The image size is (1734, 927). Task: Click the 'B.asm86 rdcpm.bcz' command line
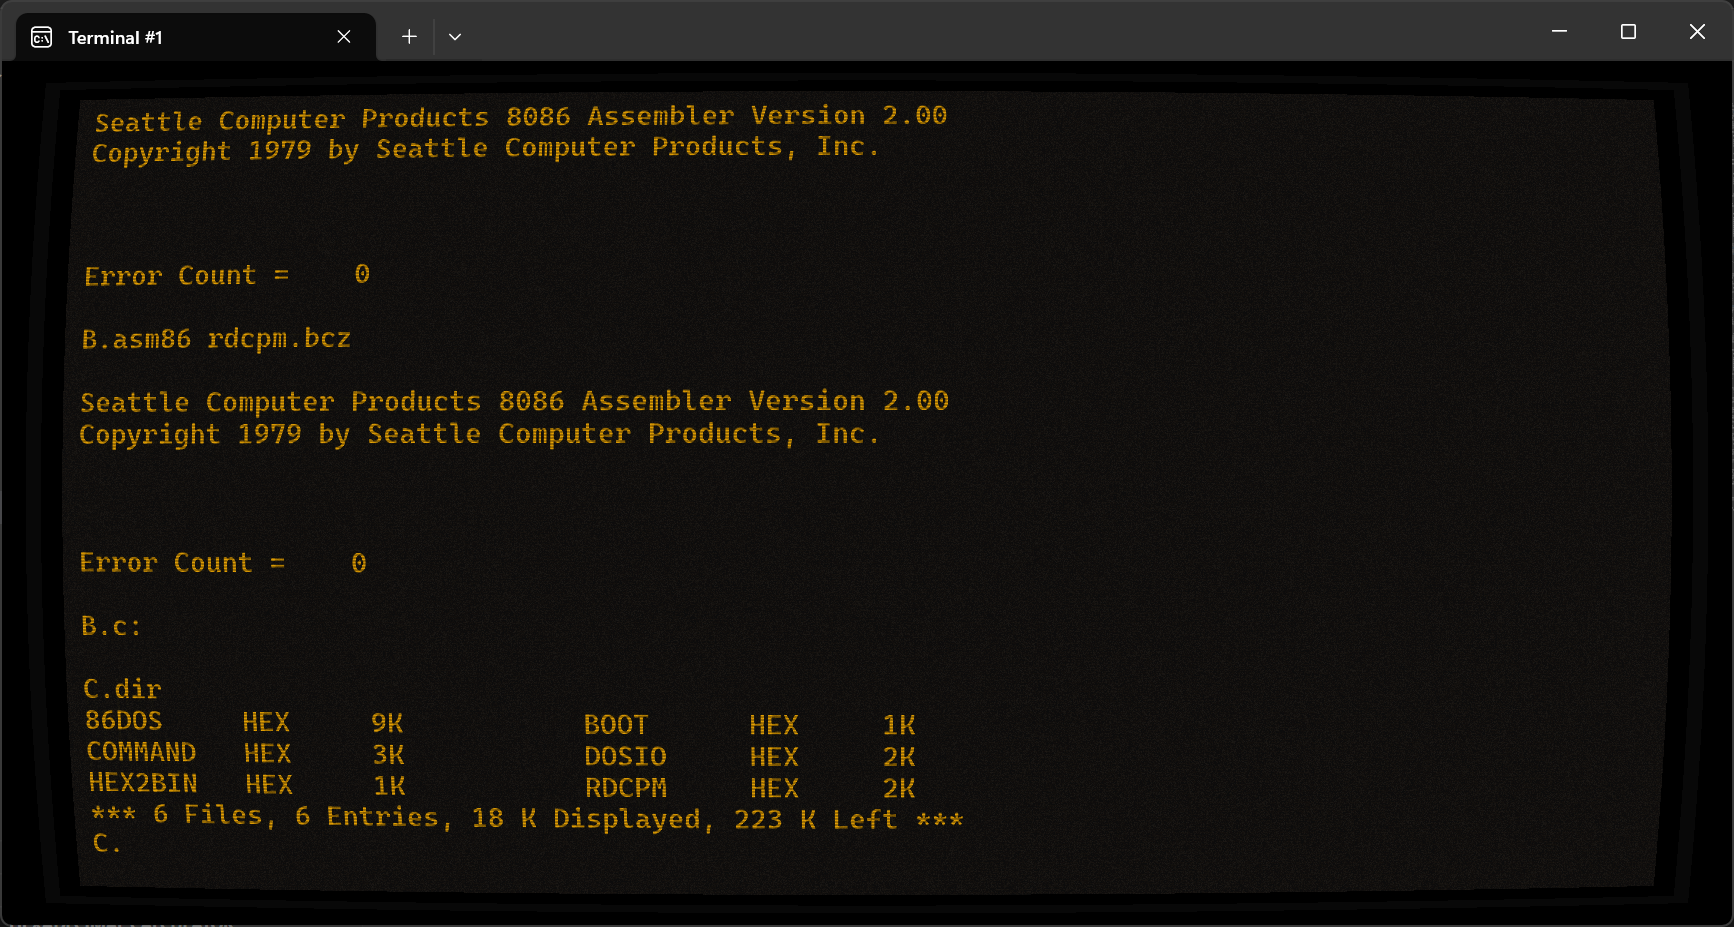[216, 339]
